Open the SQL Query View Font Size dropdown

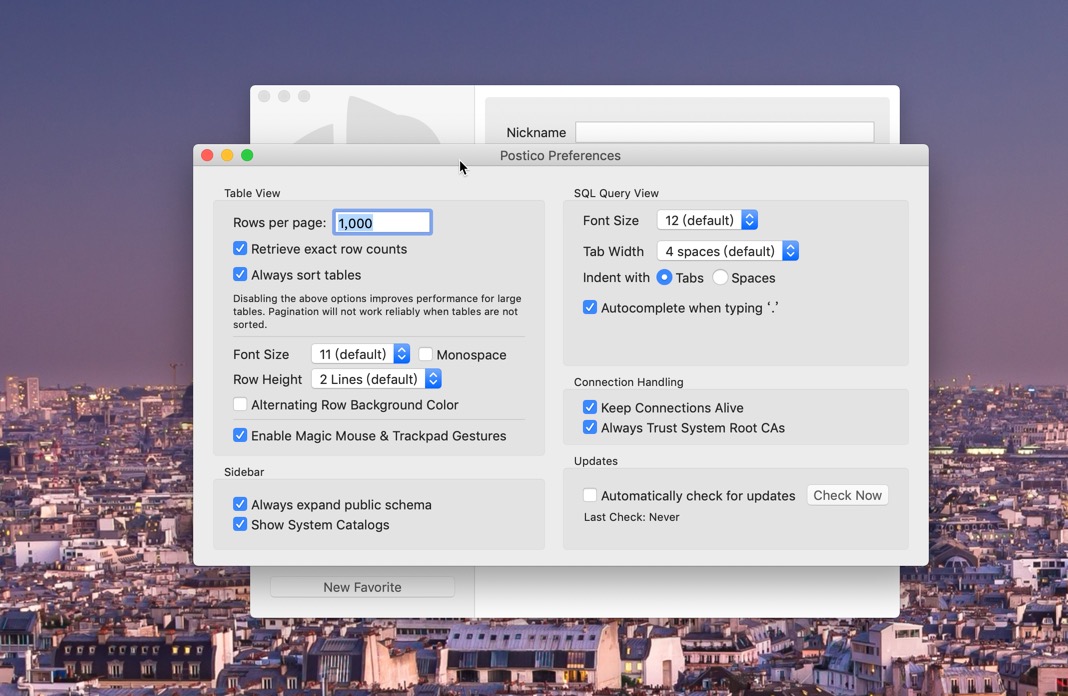707,220
